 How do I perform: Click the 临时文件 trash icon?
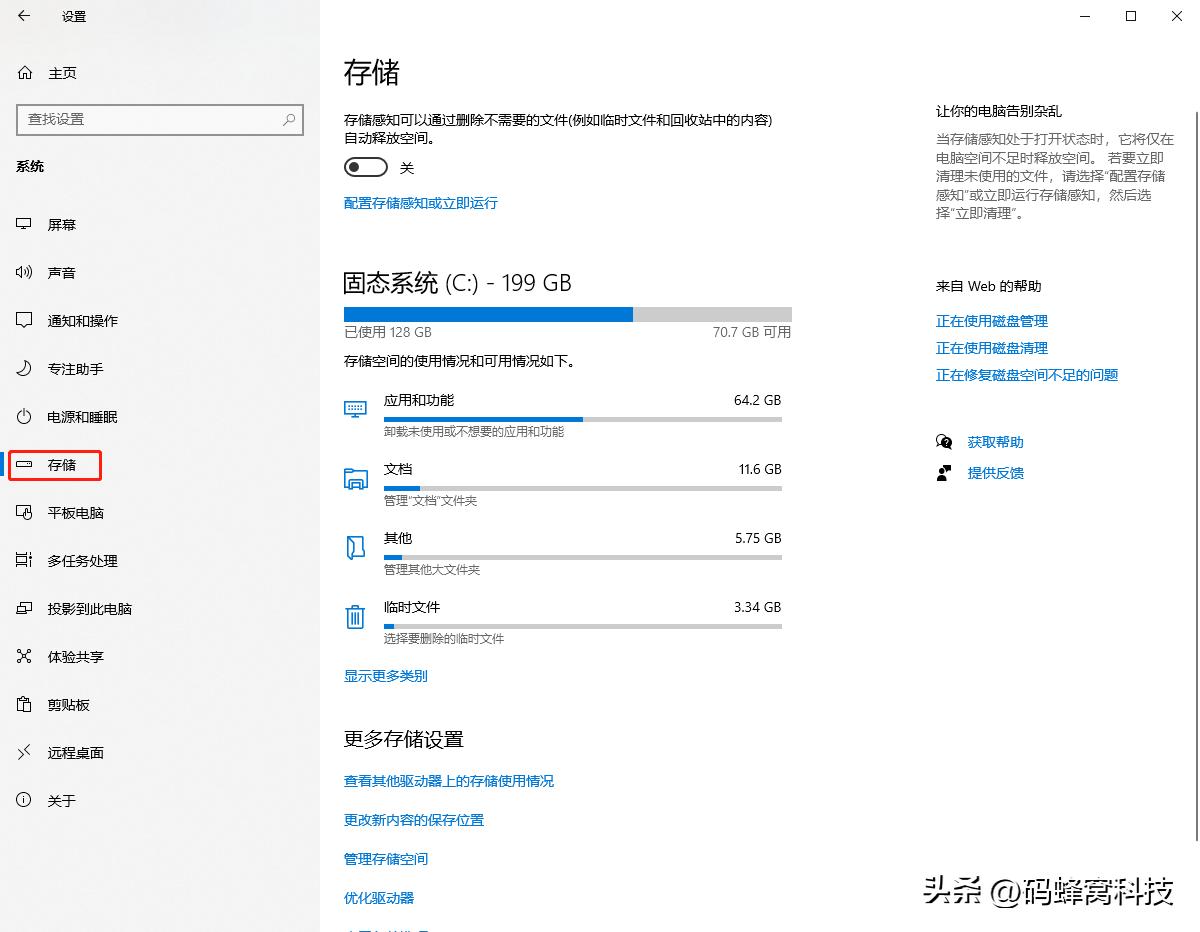[355, 616]
